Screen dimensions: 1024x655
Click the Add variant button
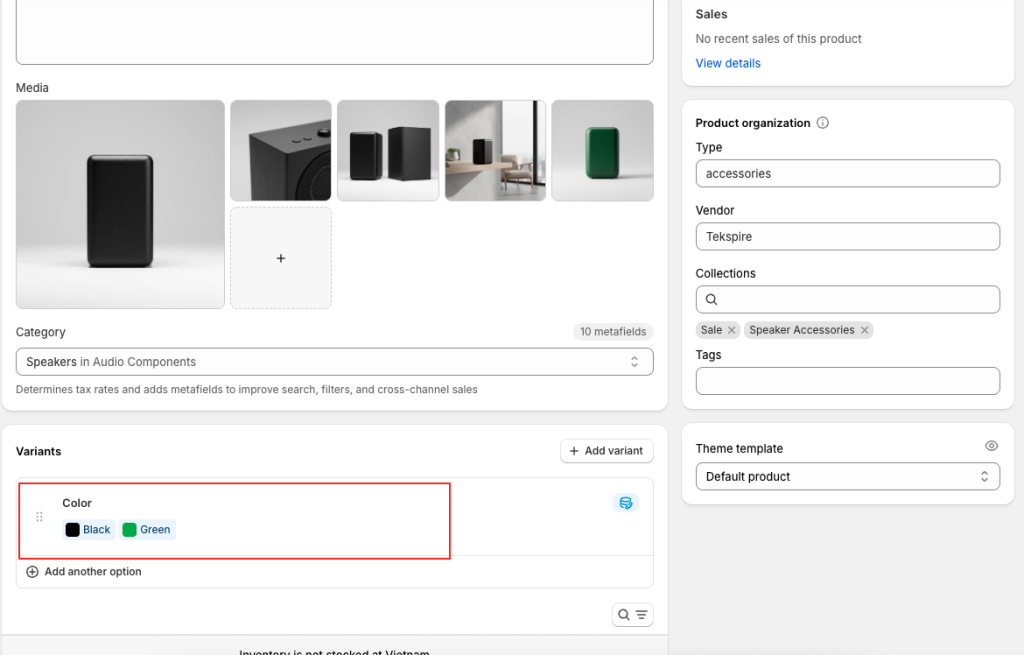[x=606, y=451]
